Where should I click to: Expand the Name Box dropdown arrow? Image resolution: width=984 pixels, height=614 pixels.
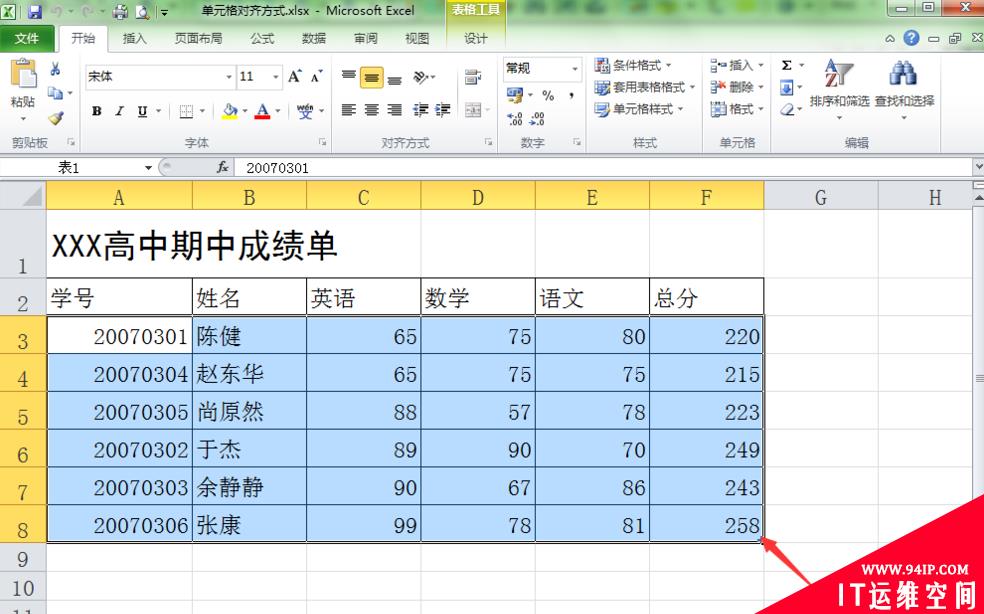[x=149, y=168]
